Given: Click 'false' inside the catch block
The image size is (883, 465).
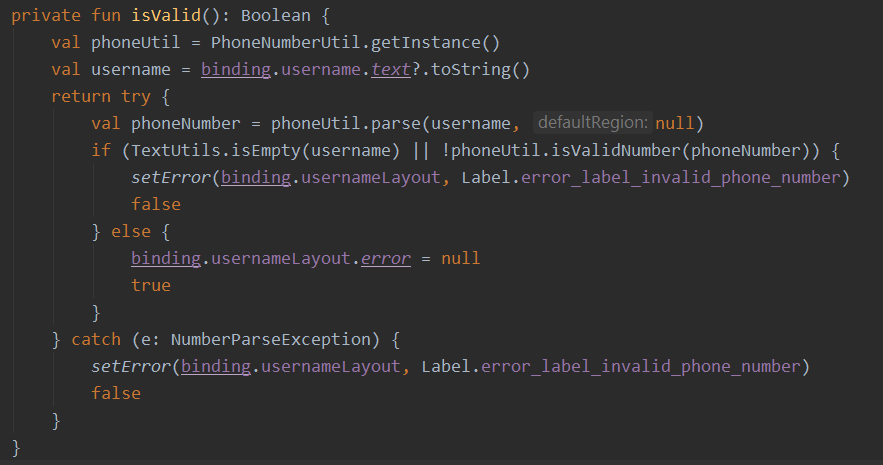Looking at the screenshot, I should click(116, 394).
